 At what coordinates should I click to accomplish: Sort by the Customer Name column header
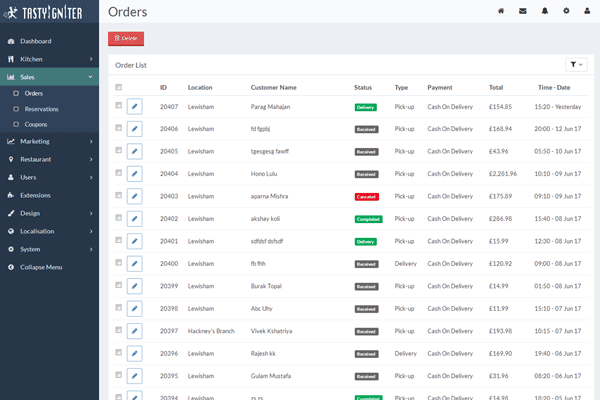point(273,87)
